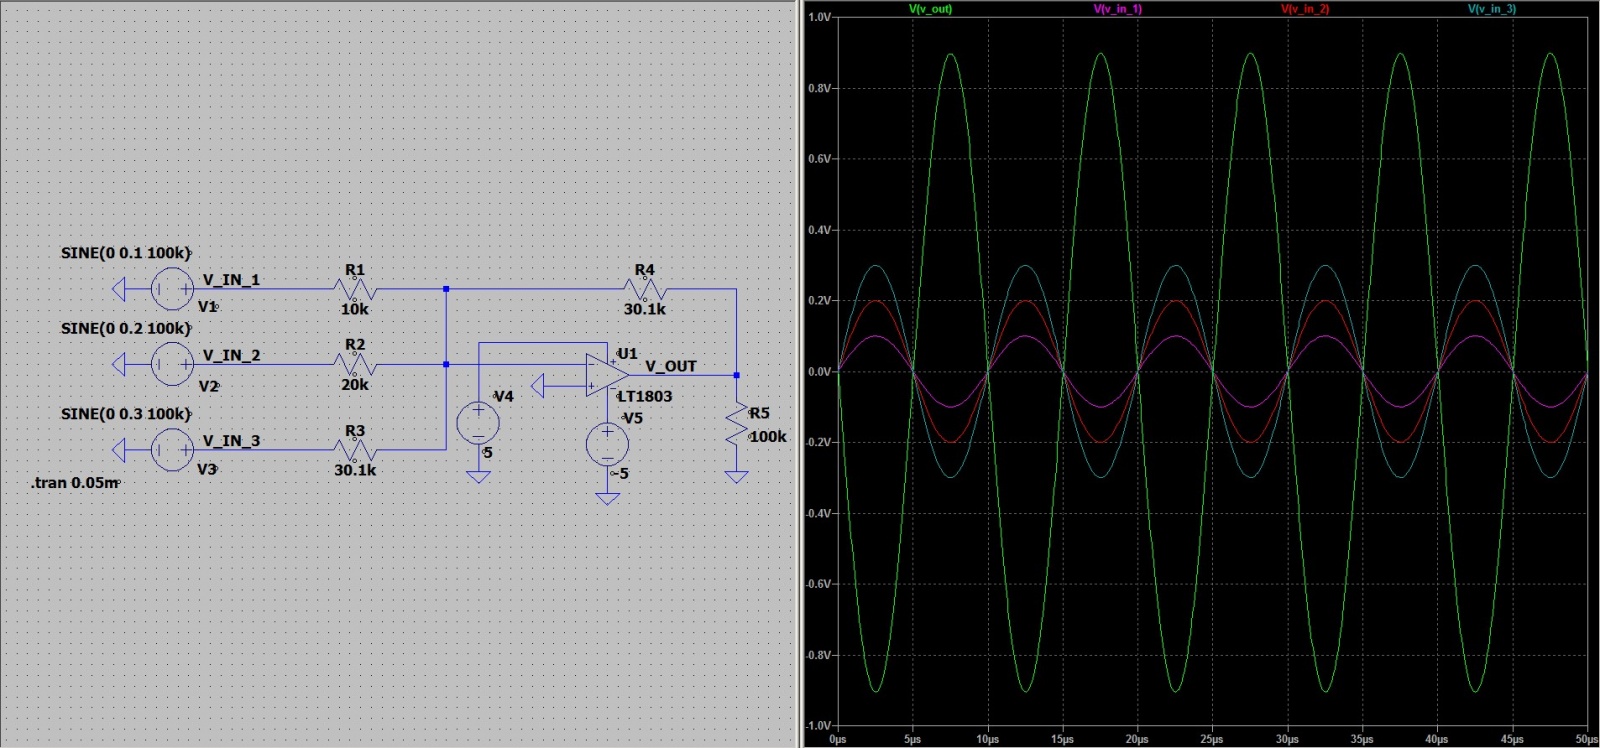Screen dimensions: 1600x748
Task: Select feedback resistor R4 symbol
Action: click(x=645, y=289)
